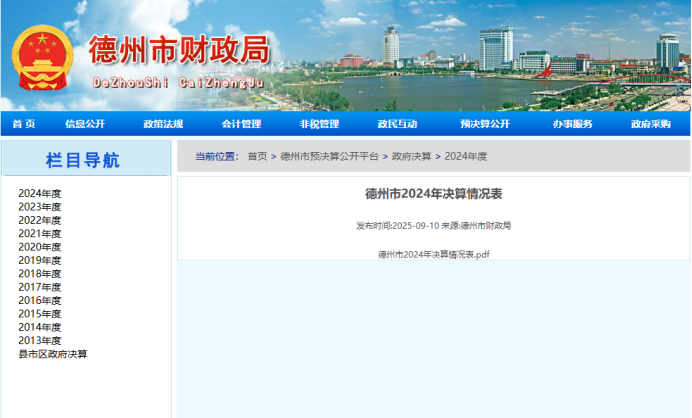692x418 pixels.
Task: Open 2016年度 in the column navigation
Action: 40,300
